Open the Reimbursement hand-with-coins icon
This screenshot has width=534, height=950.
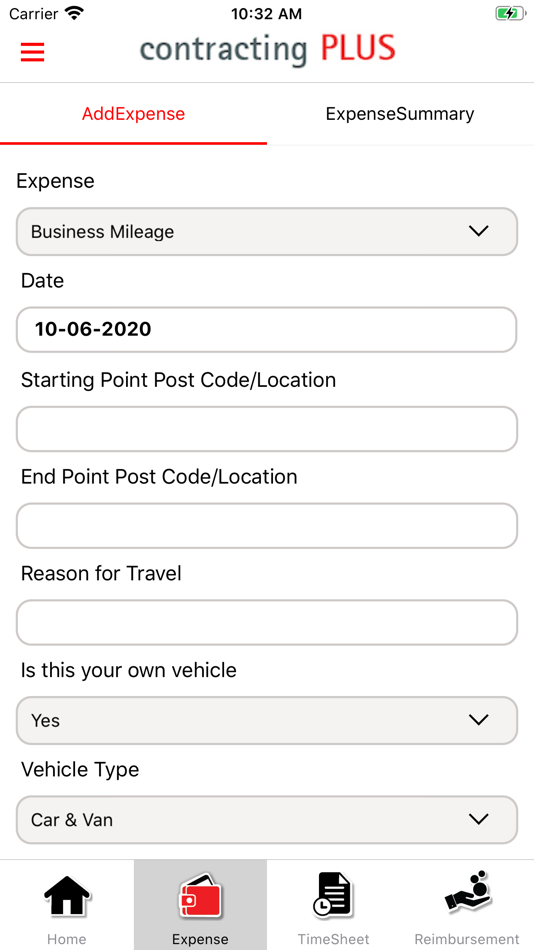pos(467,892)
